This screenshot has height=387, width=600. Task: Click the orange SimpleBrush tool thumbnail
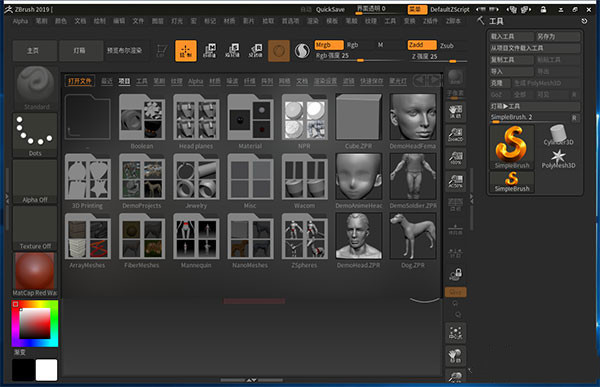click(512, 147)
